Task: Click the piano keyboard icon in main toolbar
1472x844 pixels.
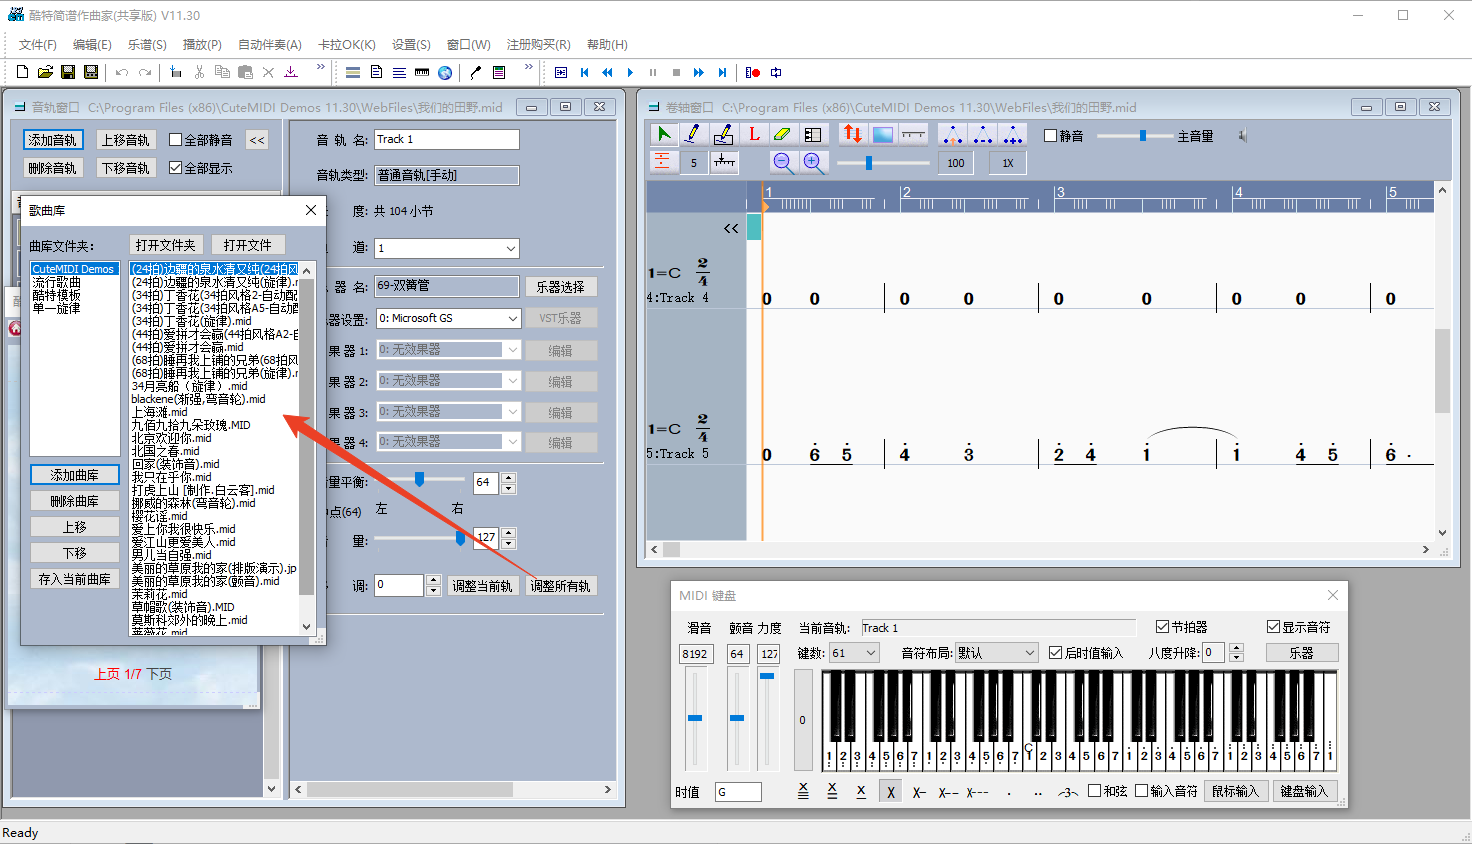Action: click(x=422, y=72)
